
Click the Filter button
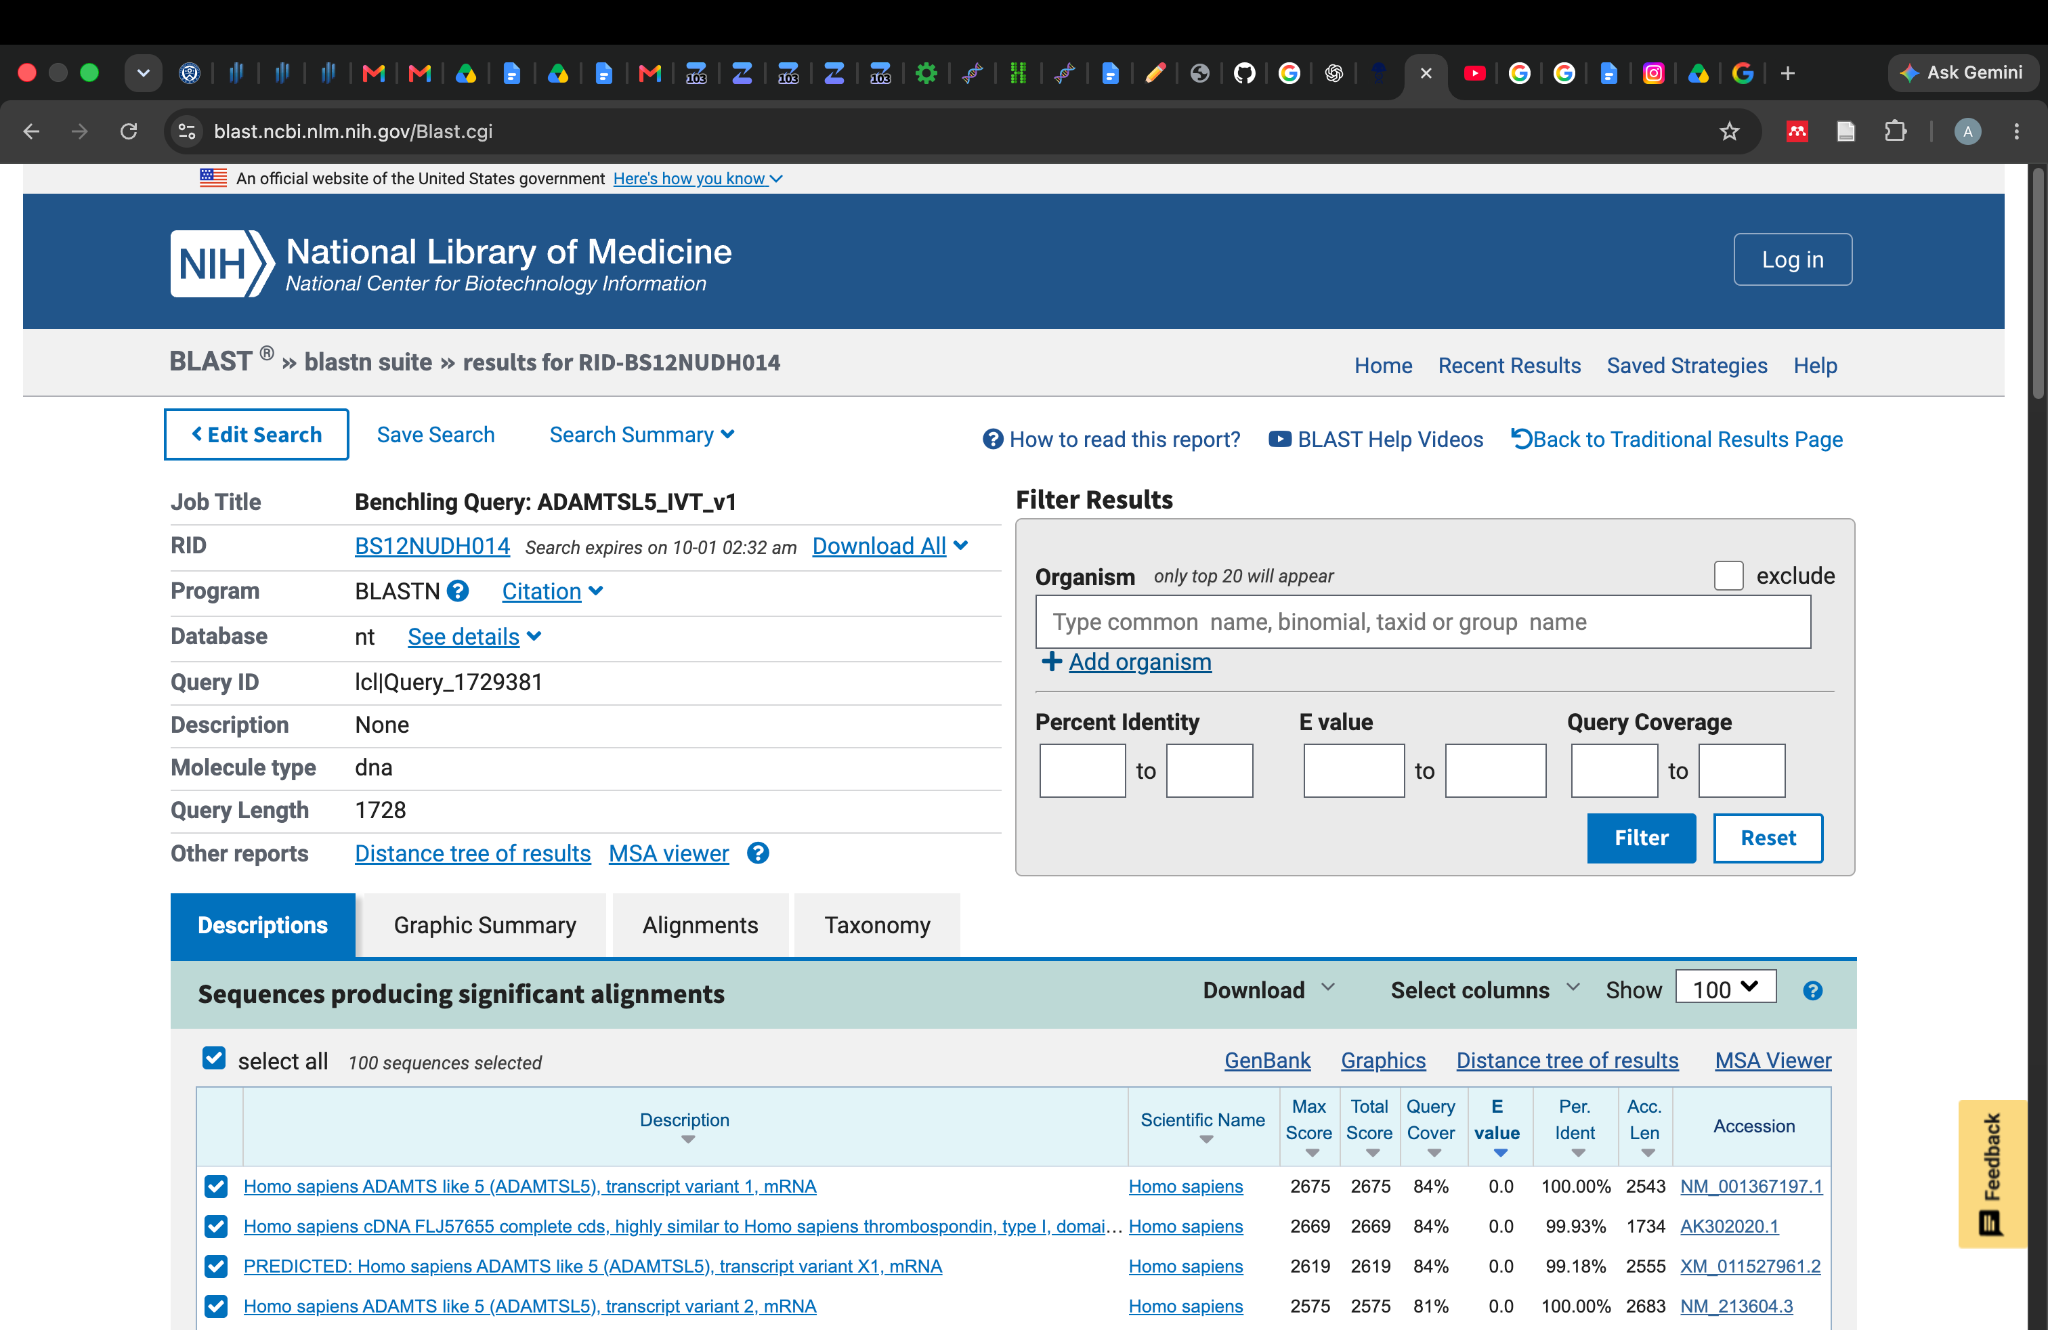coord(1641,838)
